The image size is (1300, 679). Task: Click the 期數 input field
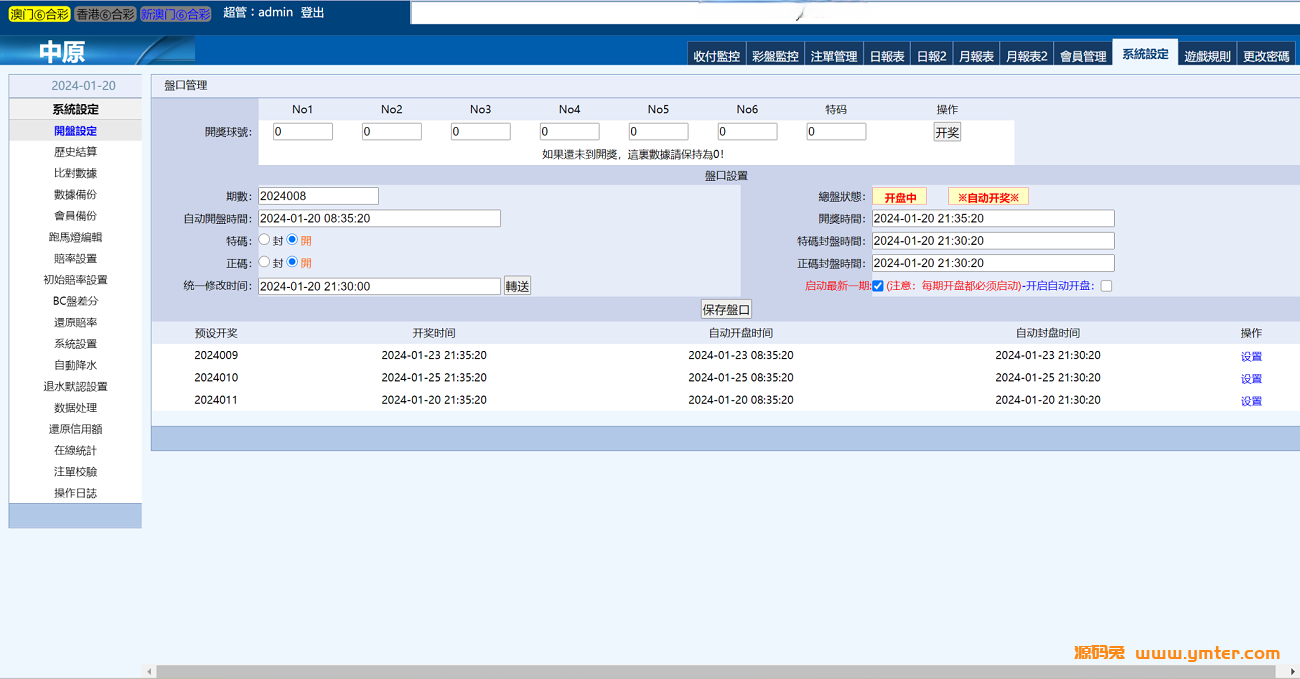click(x=319, y=196)
